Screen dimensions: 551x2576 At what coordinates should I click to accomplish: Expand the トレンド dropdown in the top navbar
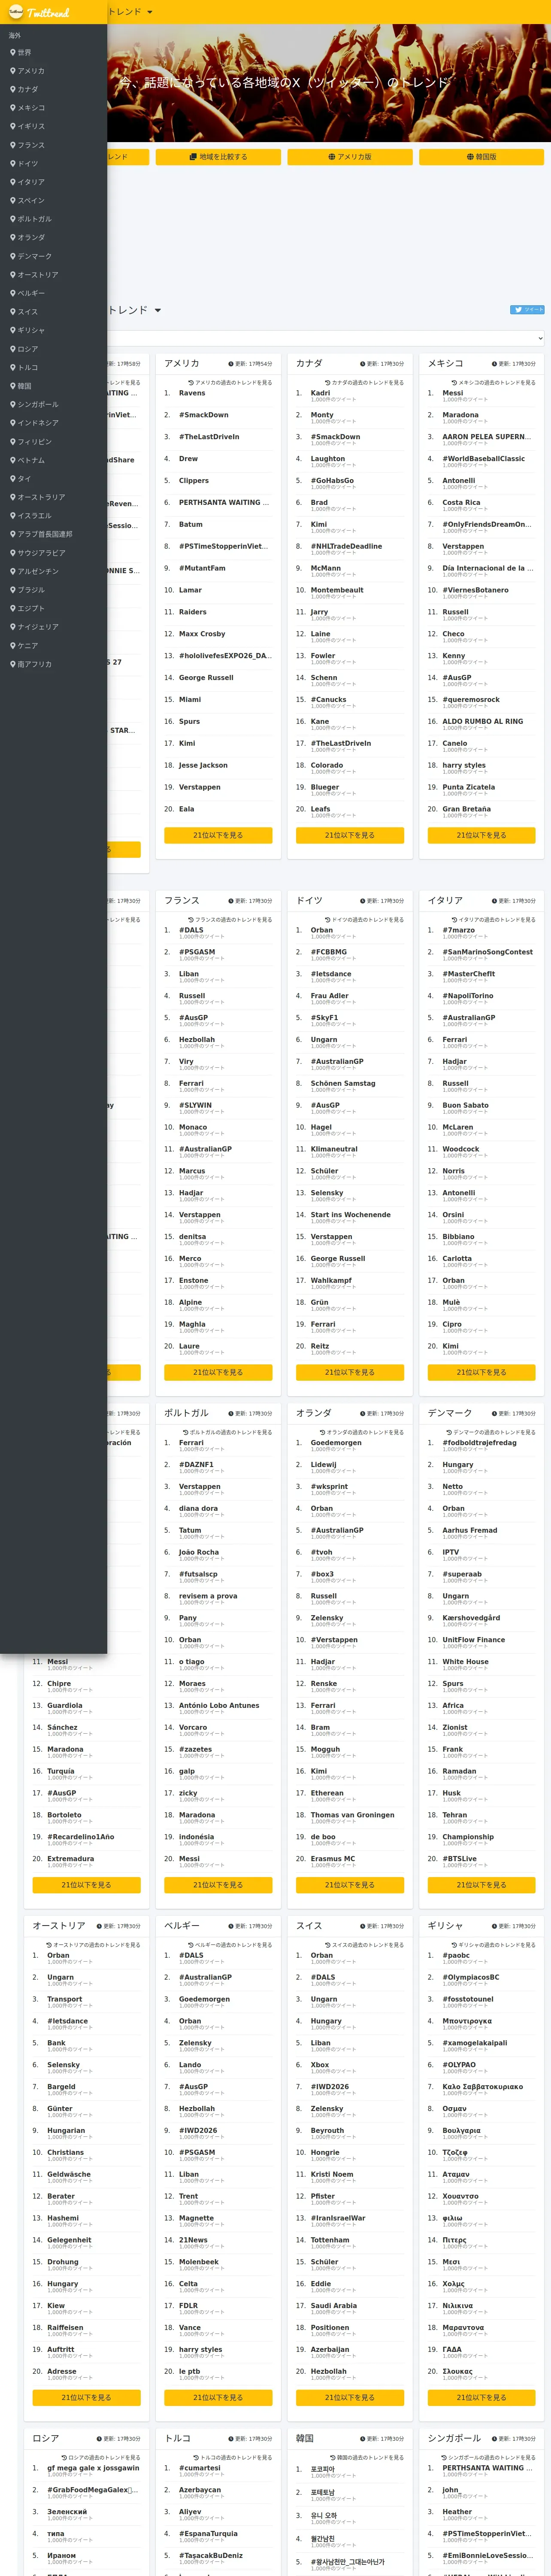coord(130,12)
